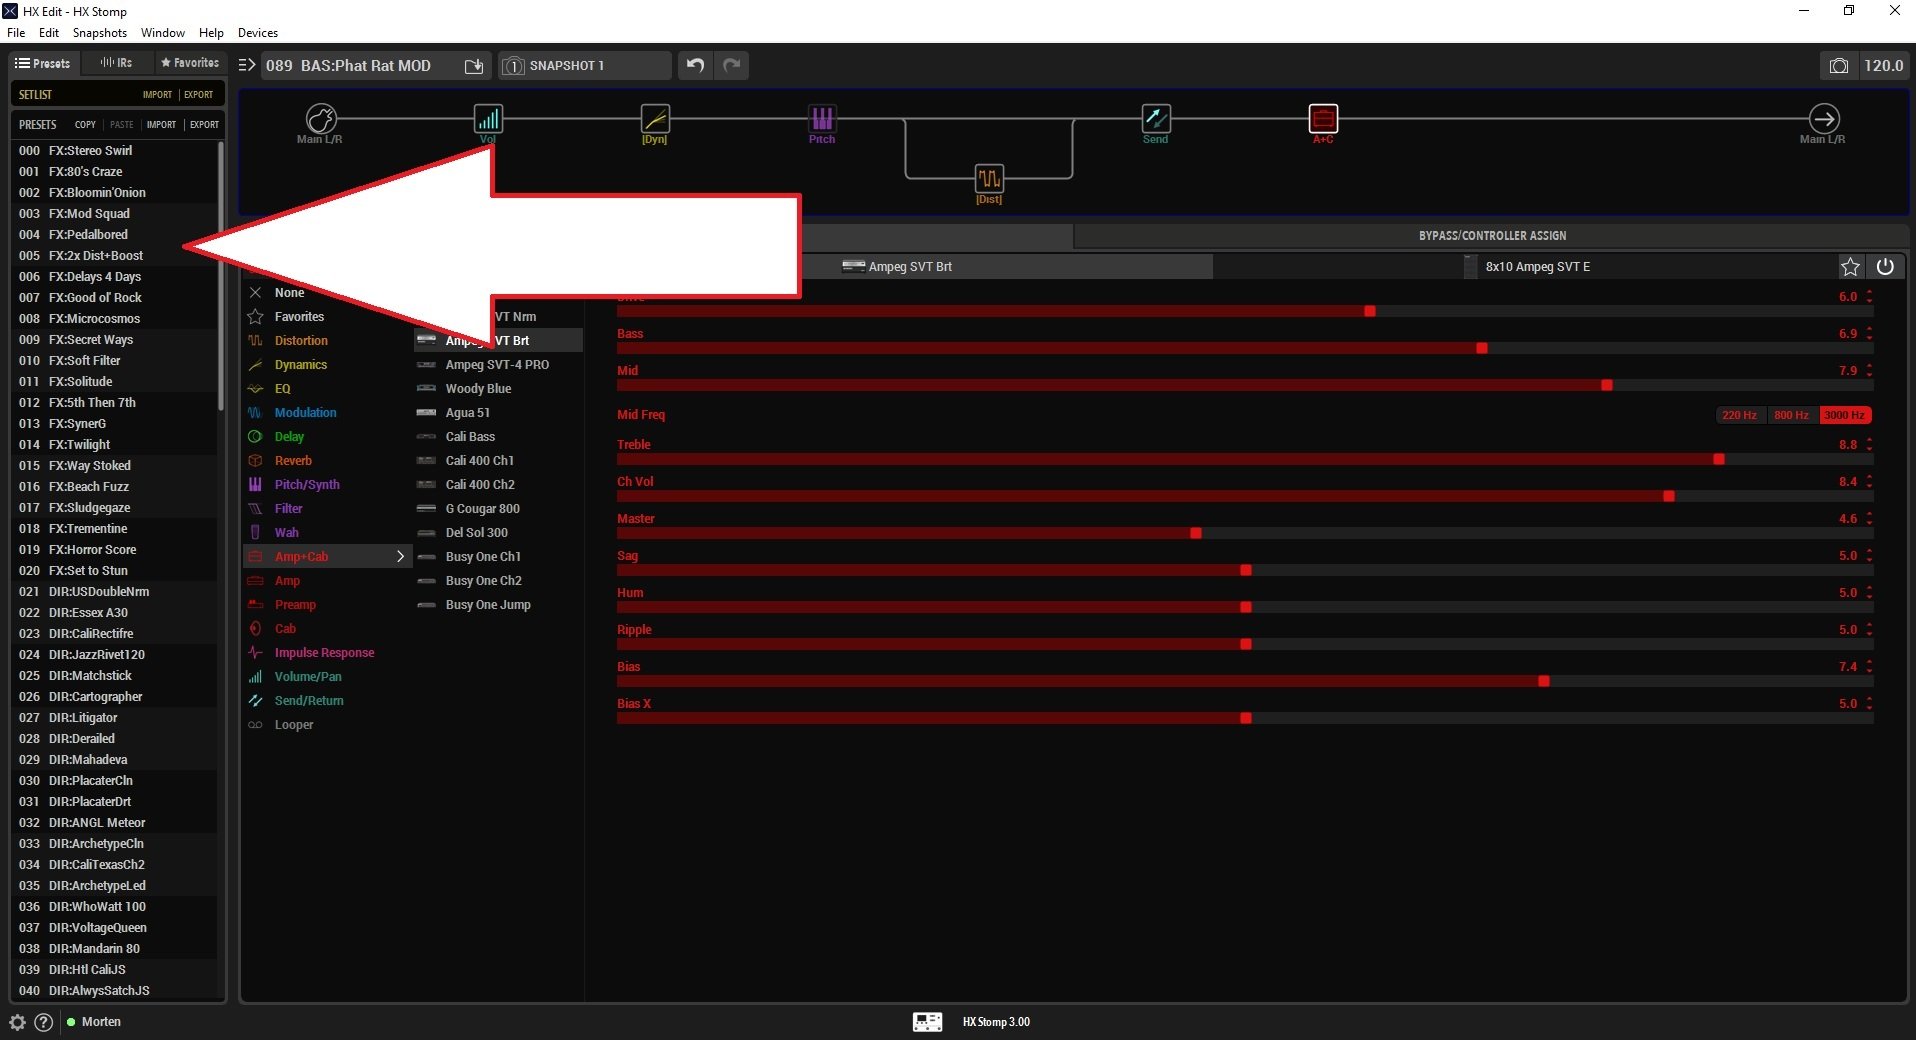The image size is (1916, 1040).
Task: Open the Edit menu
Action: 49,33
